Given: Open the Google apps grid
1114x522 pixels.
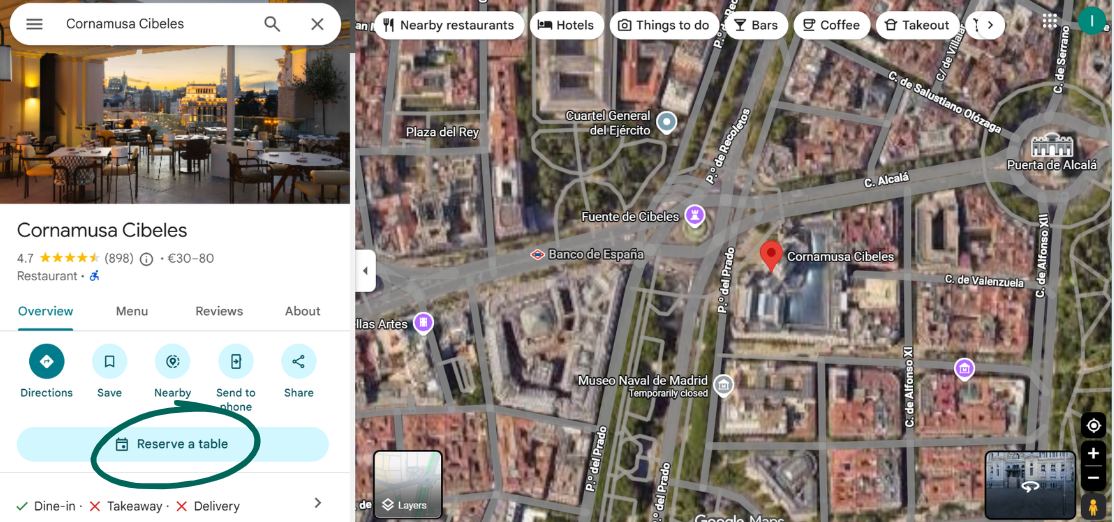Looking at the screenshot, I should click(x=1050, y=21).
